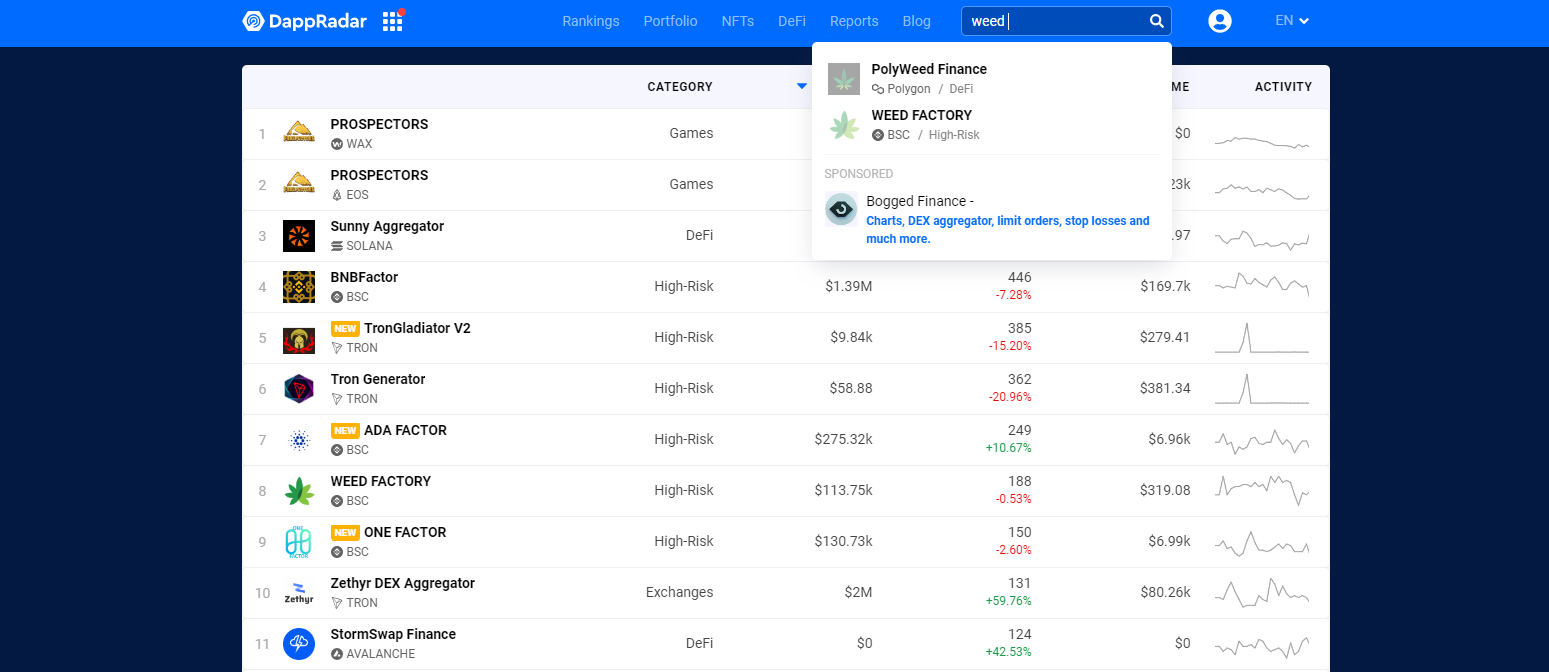
Task: Click the ACTIVITY column header
Action: 1283,87
